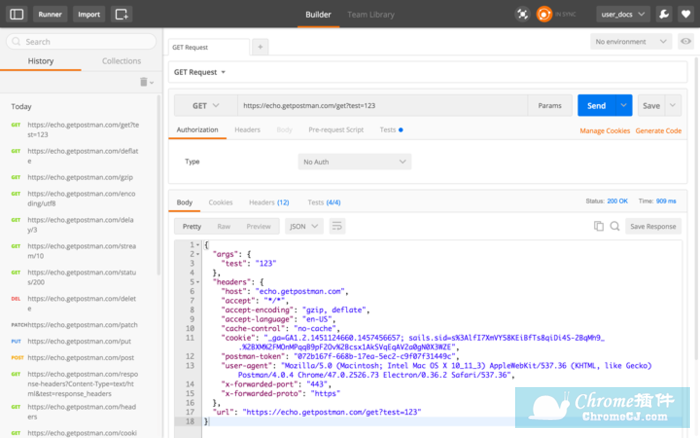Screen dimensions: 700x438
Task: Open the request Tests tab
Action: (391, 130)
